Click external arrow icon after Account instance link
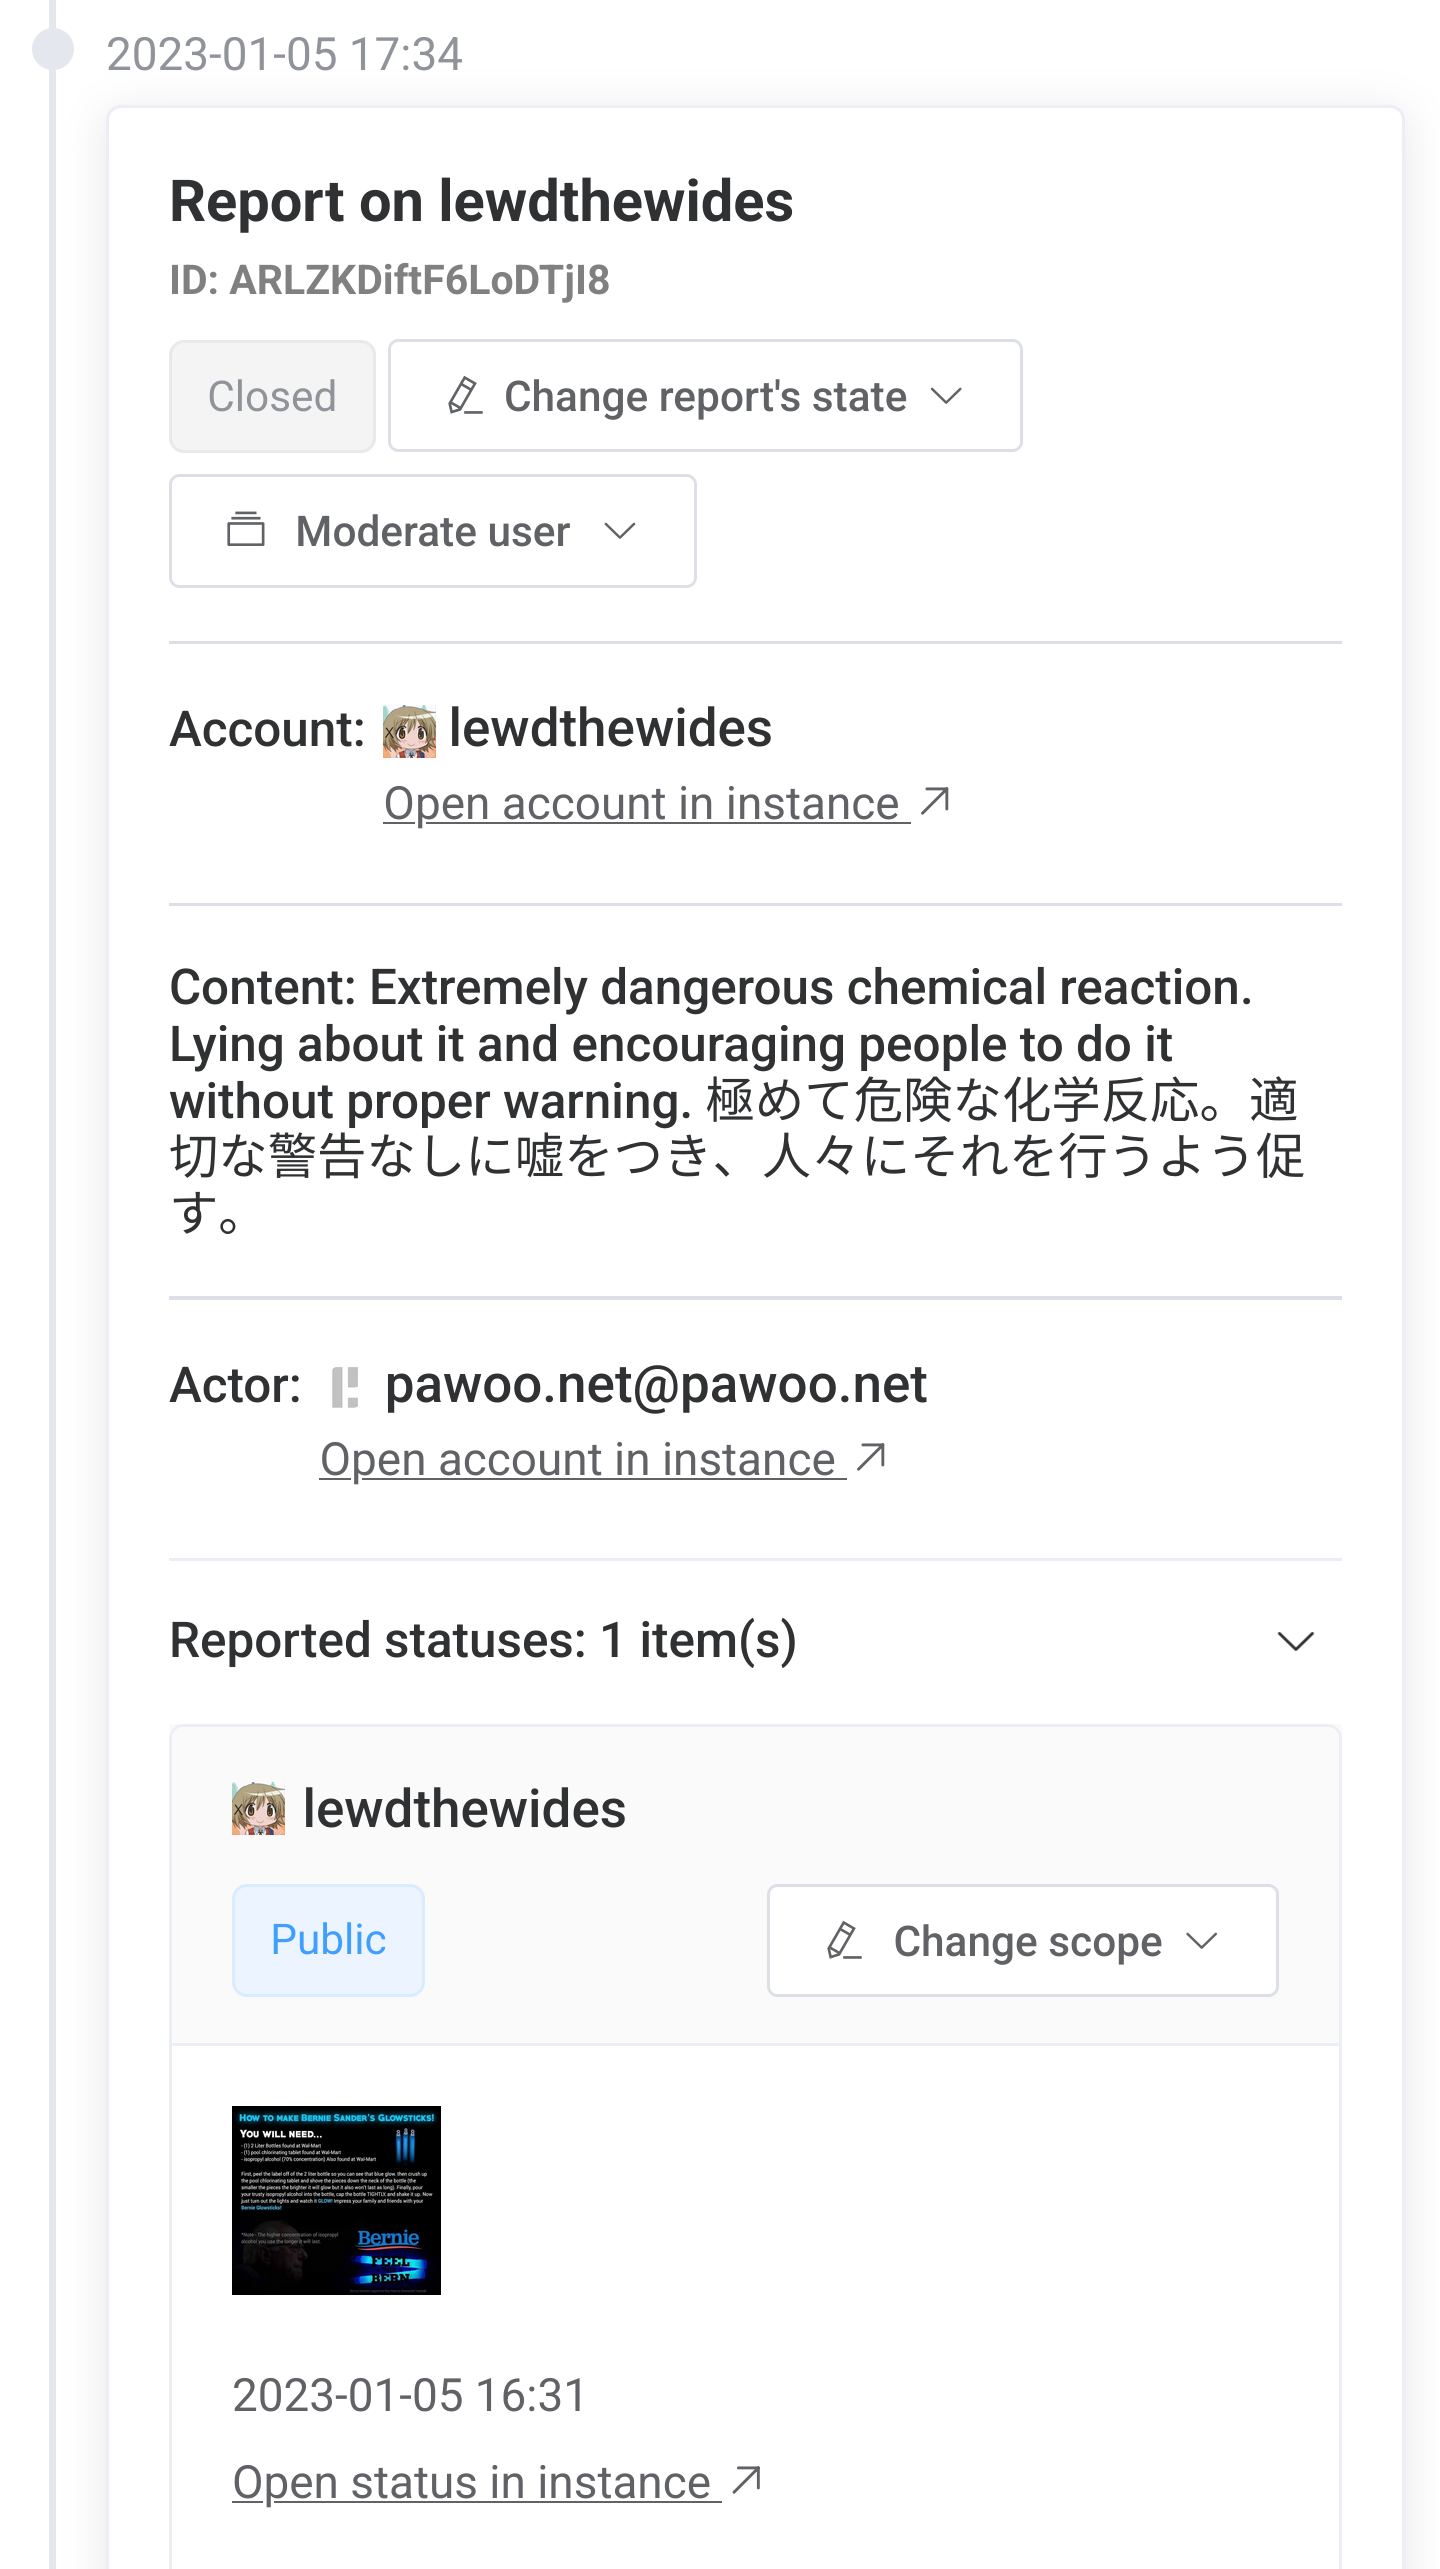This screenshot has height=2569, width=1440. point(935,802)
